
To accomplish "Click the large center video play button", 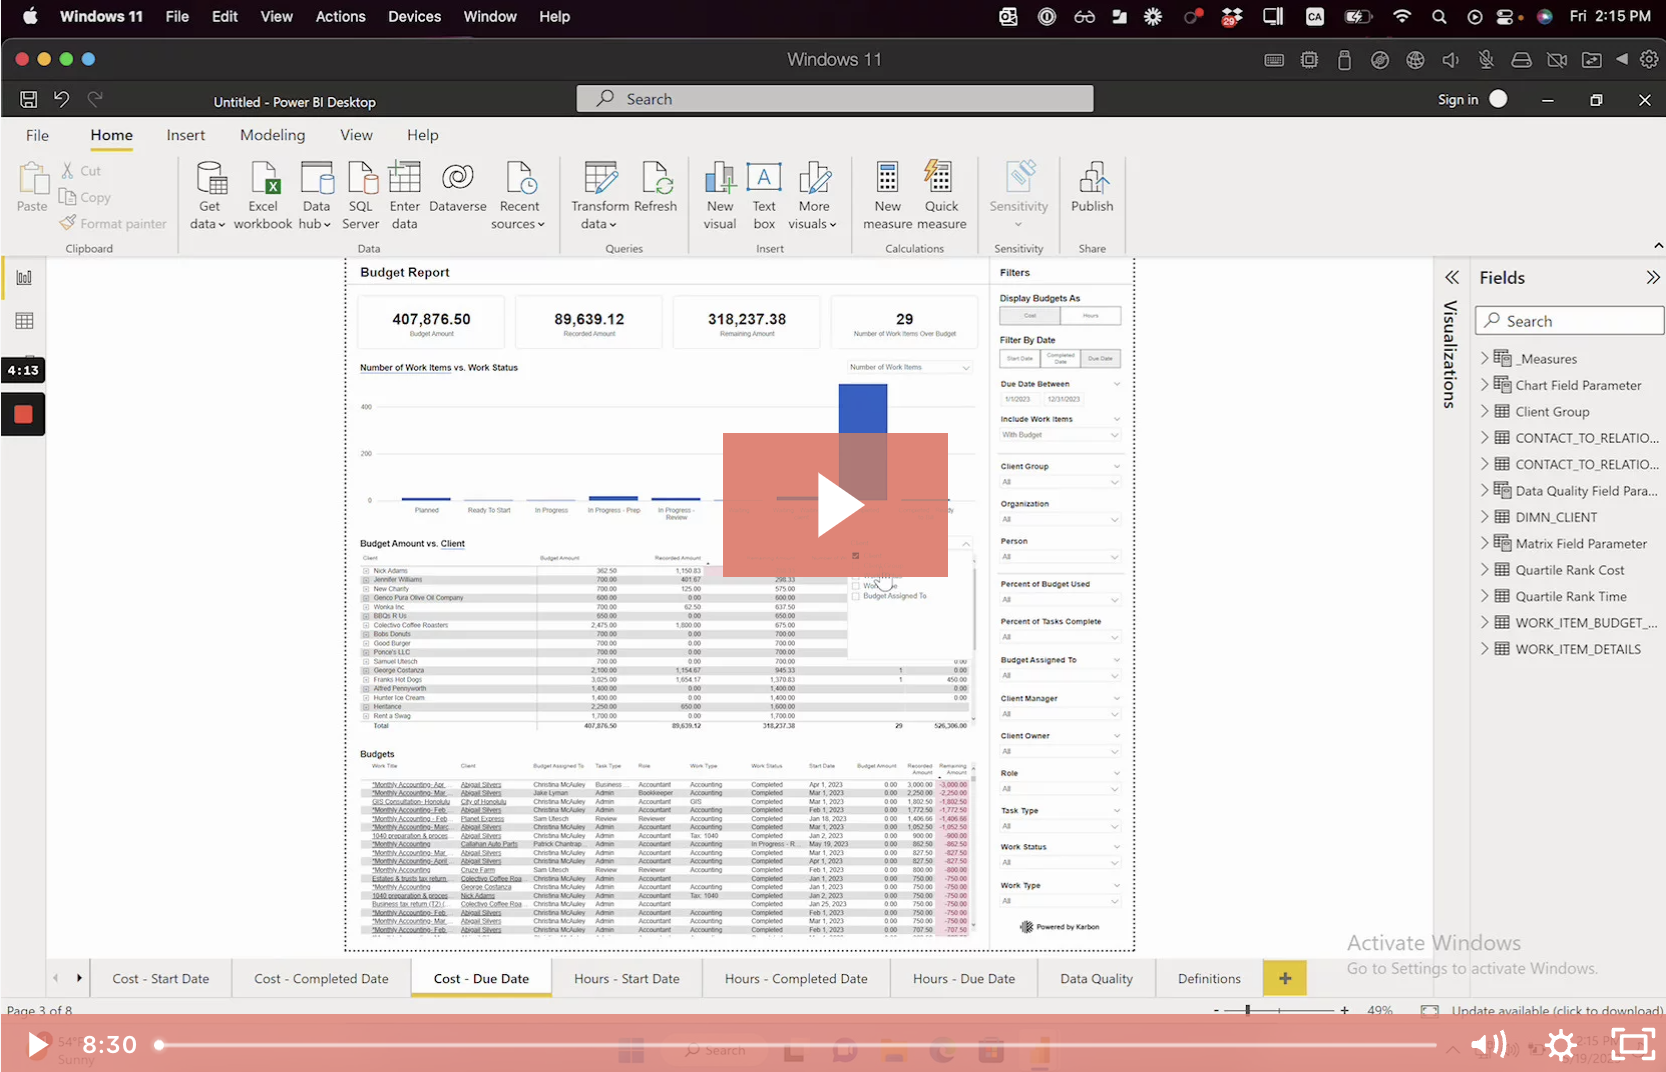I will (835, 505).
